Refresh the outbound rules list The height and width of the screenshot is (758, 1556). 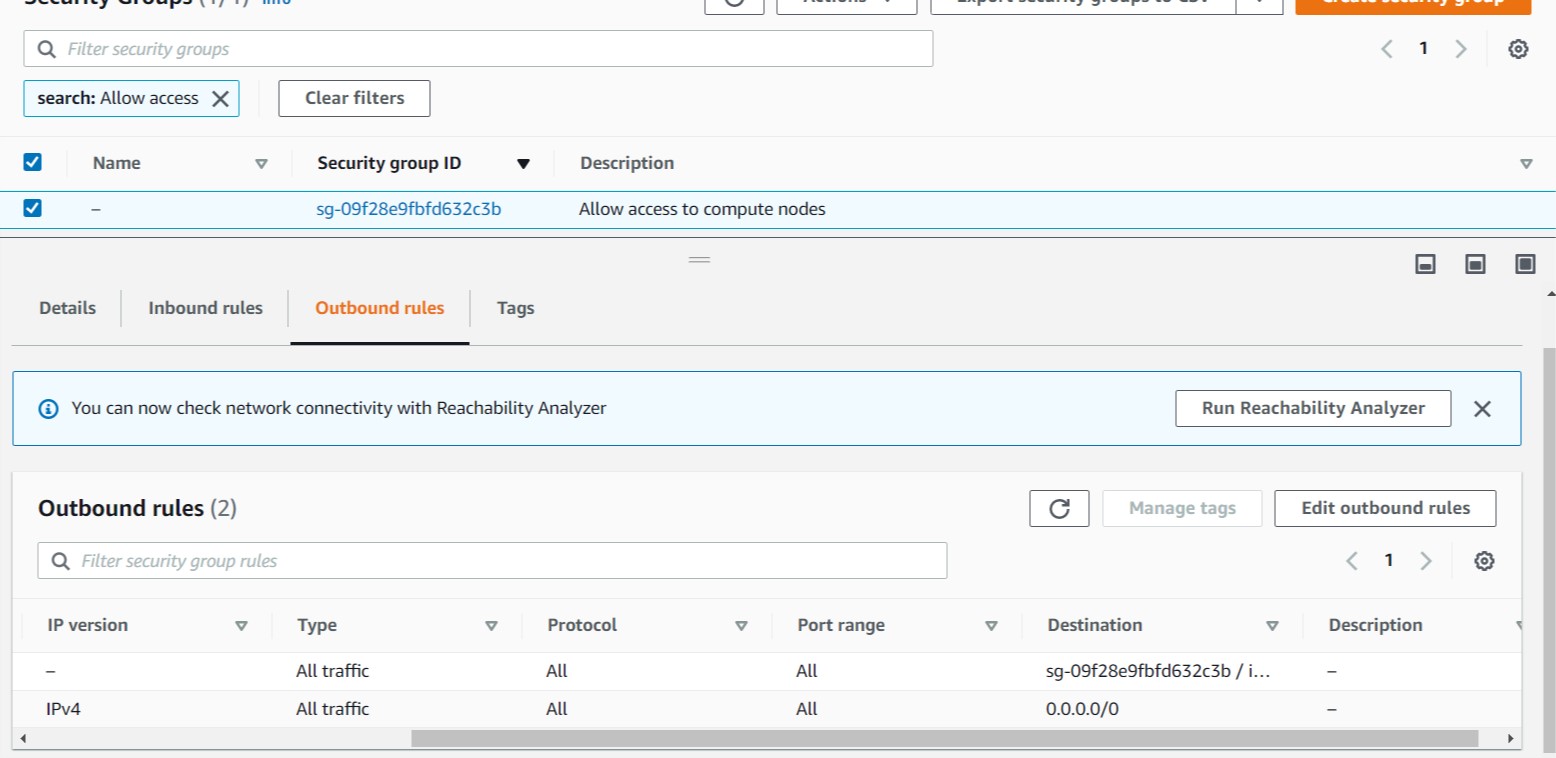[1058, 508]
